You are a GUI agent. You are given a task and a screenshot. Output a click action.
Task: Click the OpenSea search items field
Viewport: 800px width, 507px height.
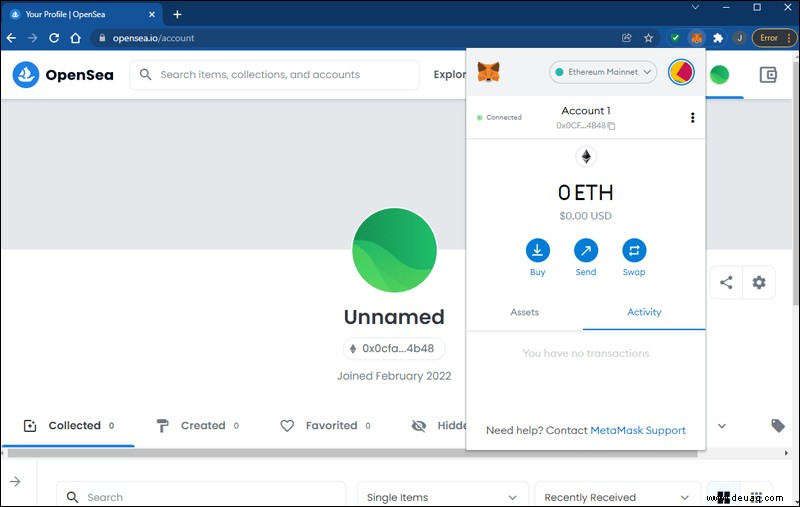(x=274, y=74)
